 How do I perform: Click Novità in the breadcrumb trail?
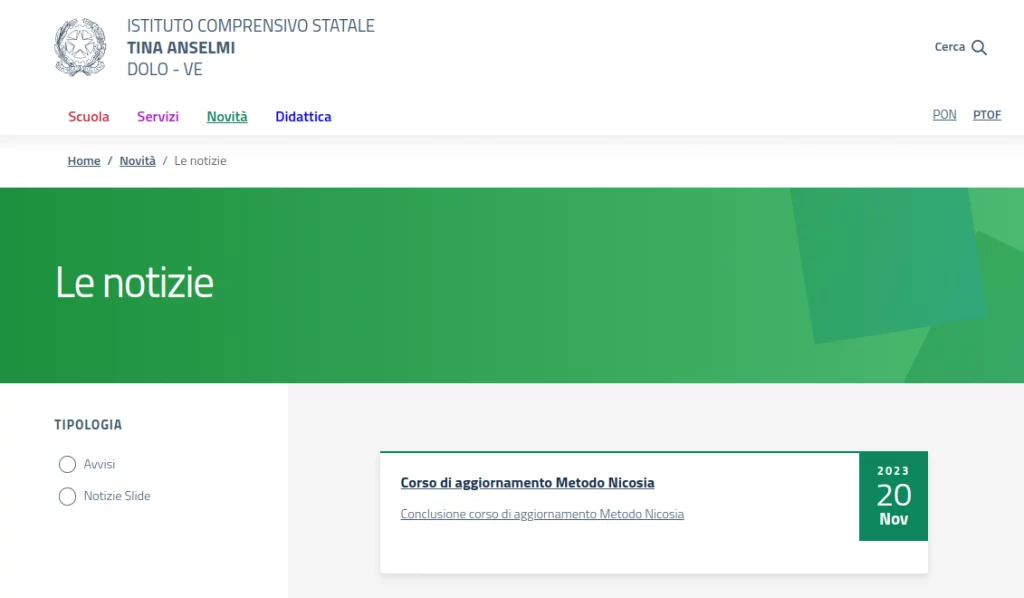(x=137, y=161)
